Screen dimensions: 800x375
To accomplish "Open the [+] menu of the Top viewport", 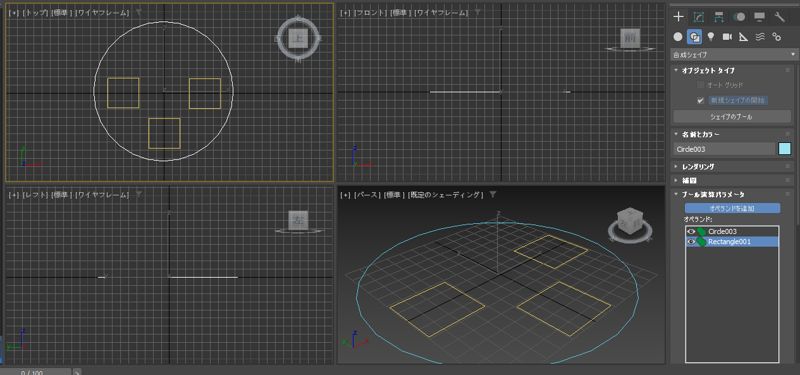I will (13, 12).
